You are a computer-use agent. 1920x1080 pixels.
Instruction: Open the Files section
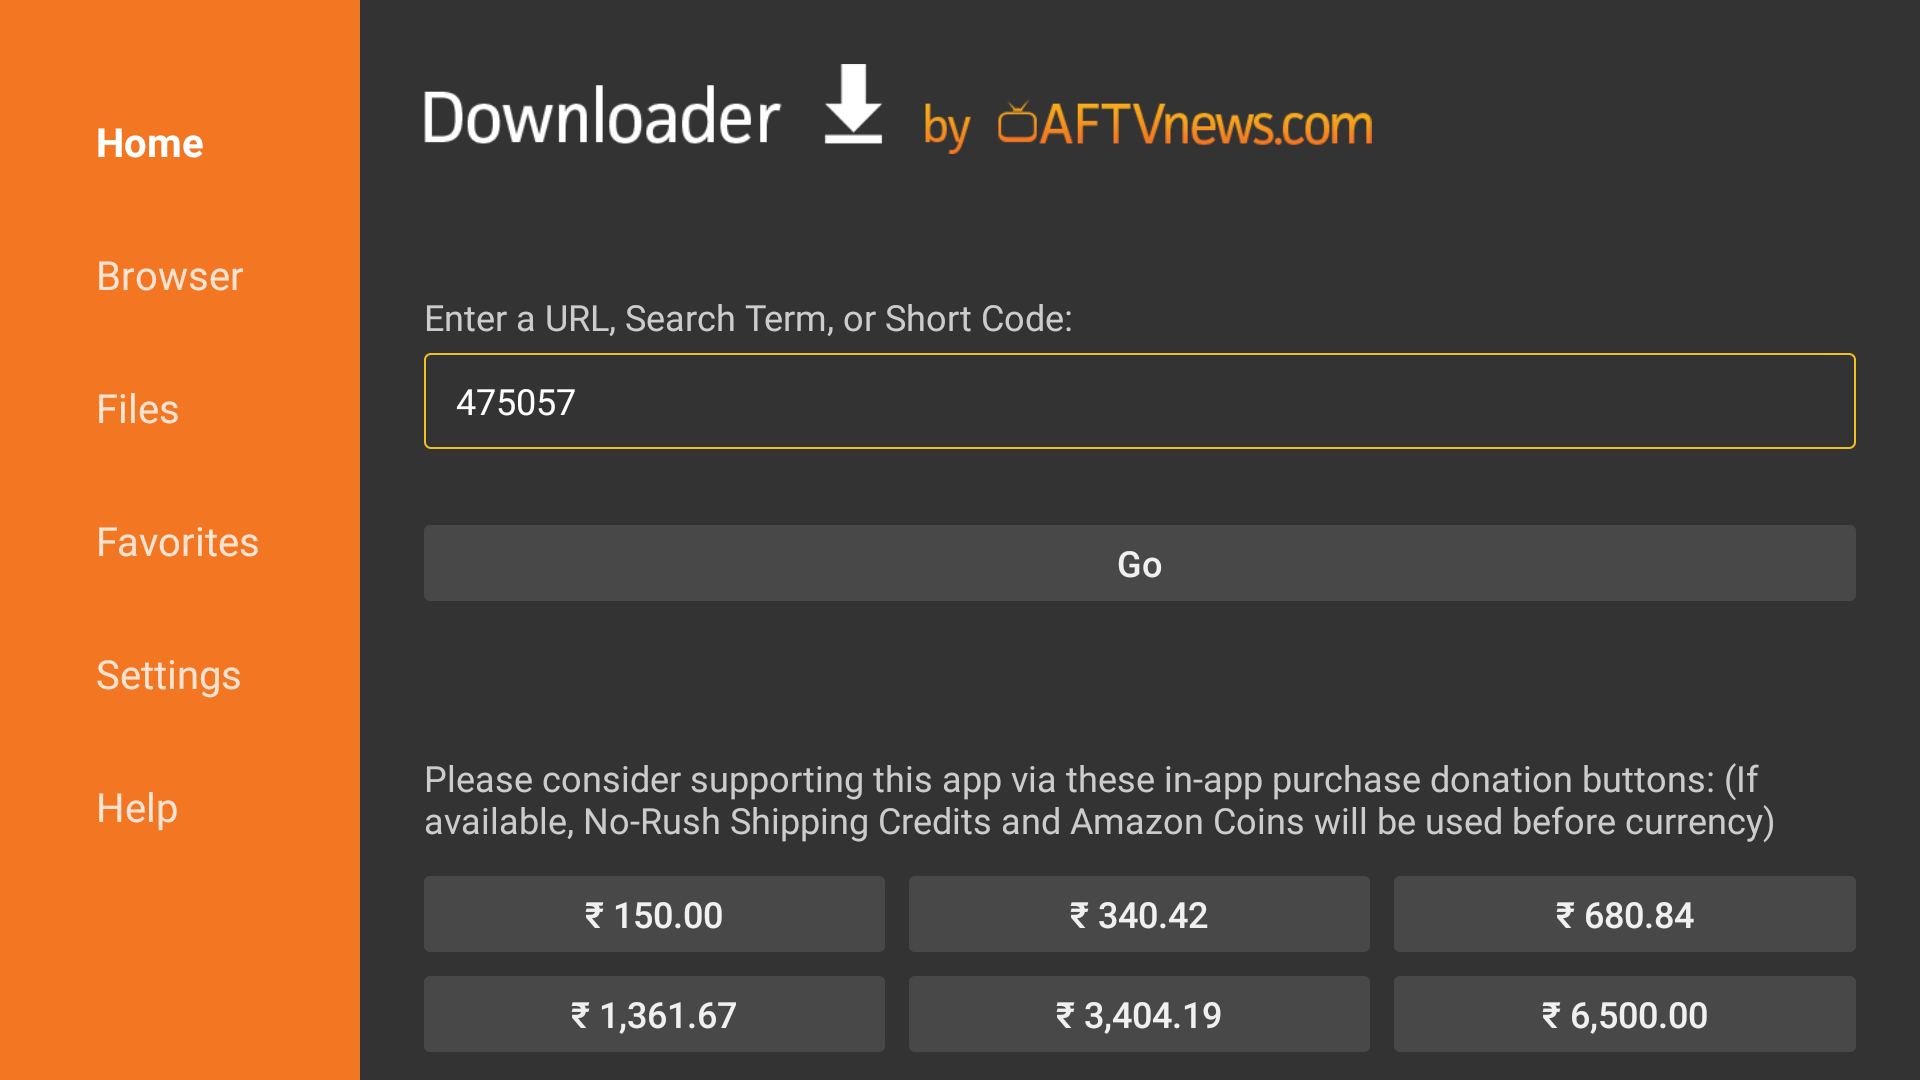pyautogui.click(x=138, y=410)
